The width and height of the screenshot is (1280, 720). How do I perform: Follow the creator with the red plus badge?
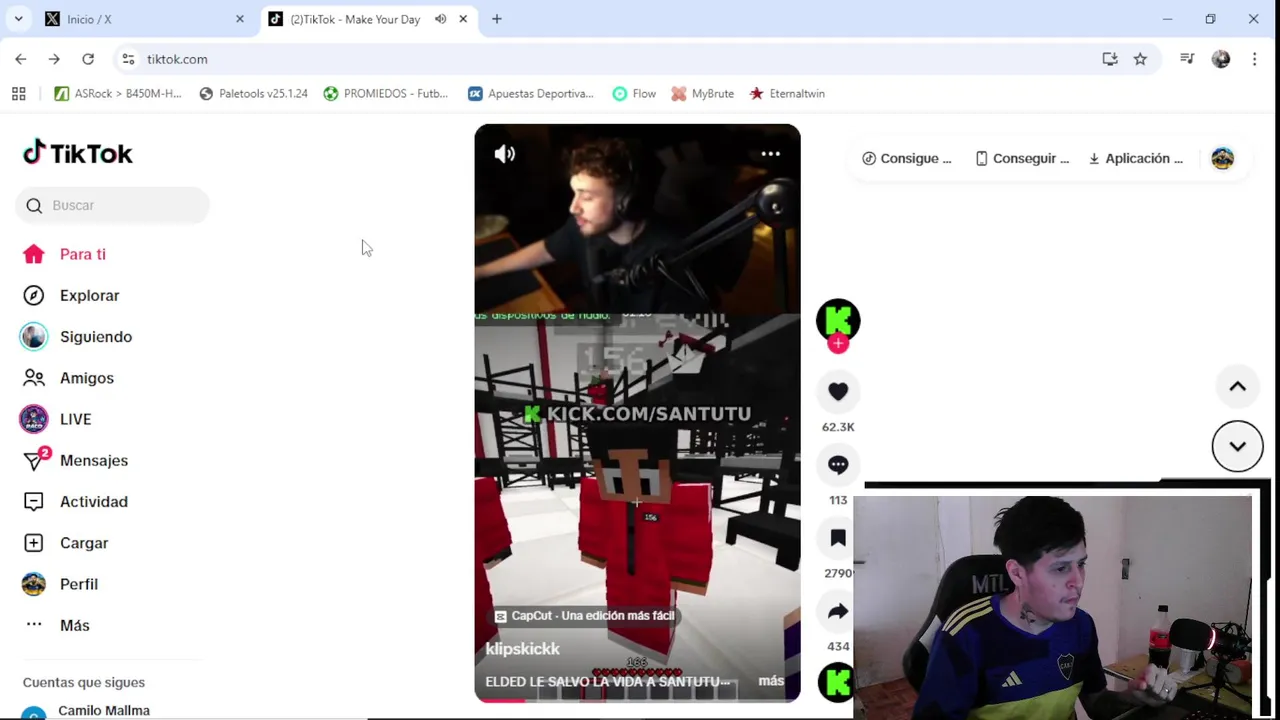tap(838, 344)
